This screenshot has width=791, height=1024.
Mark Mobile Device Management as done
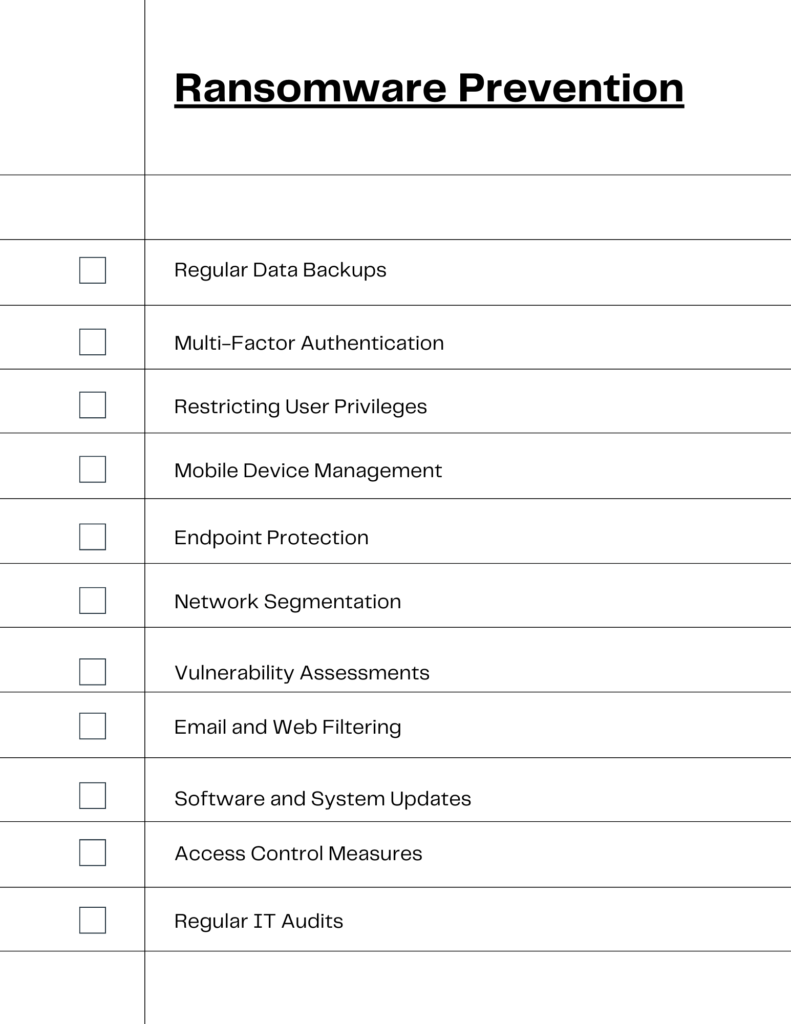click(x=92, y=469)
